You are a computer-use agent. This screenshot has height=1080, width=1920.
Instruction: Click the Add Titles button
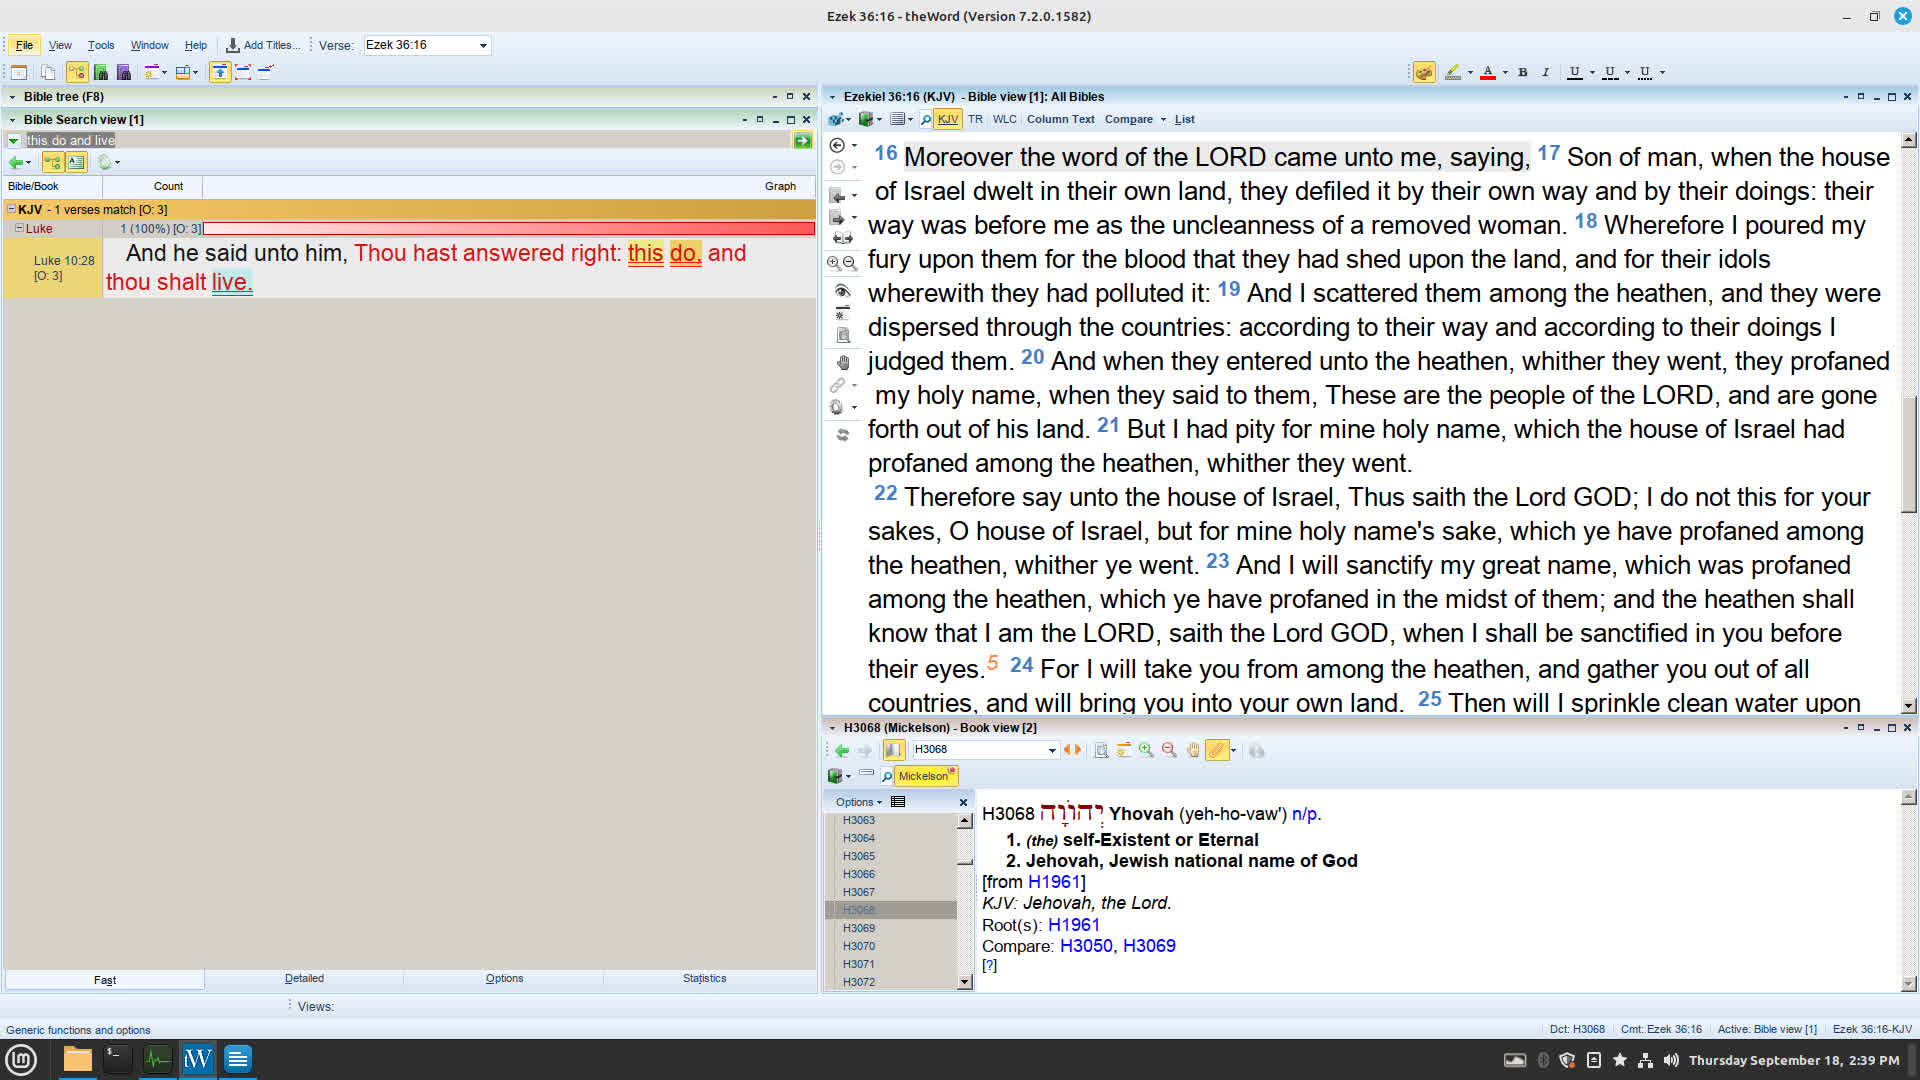[263, 45]
